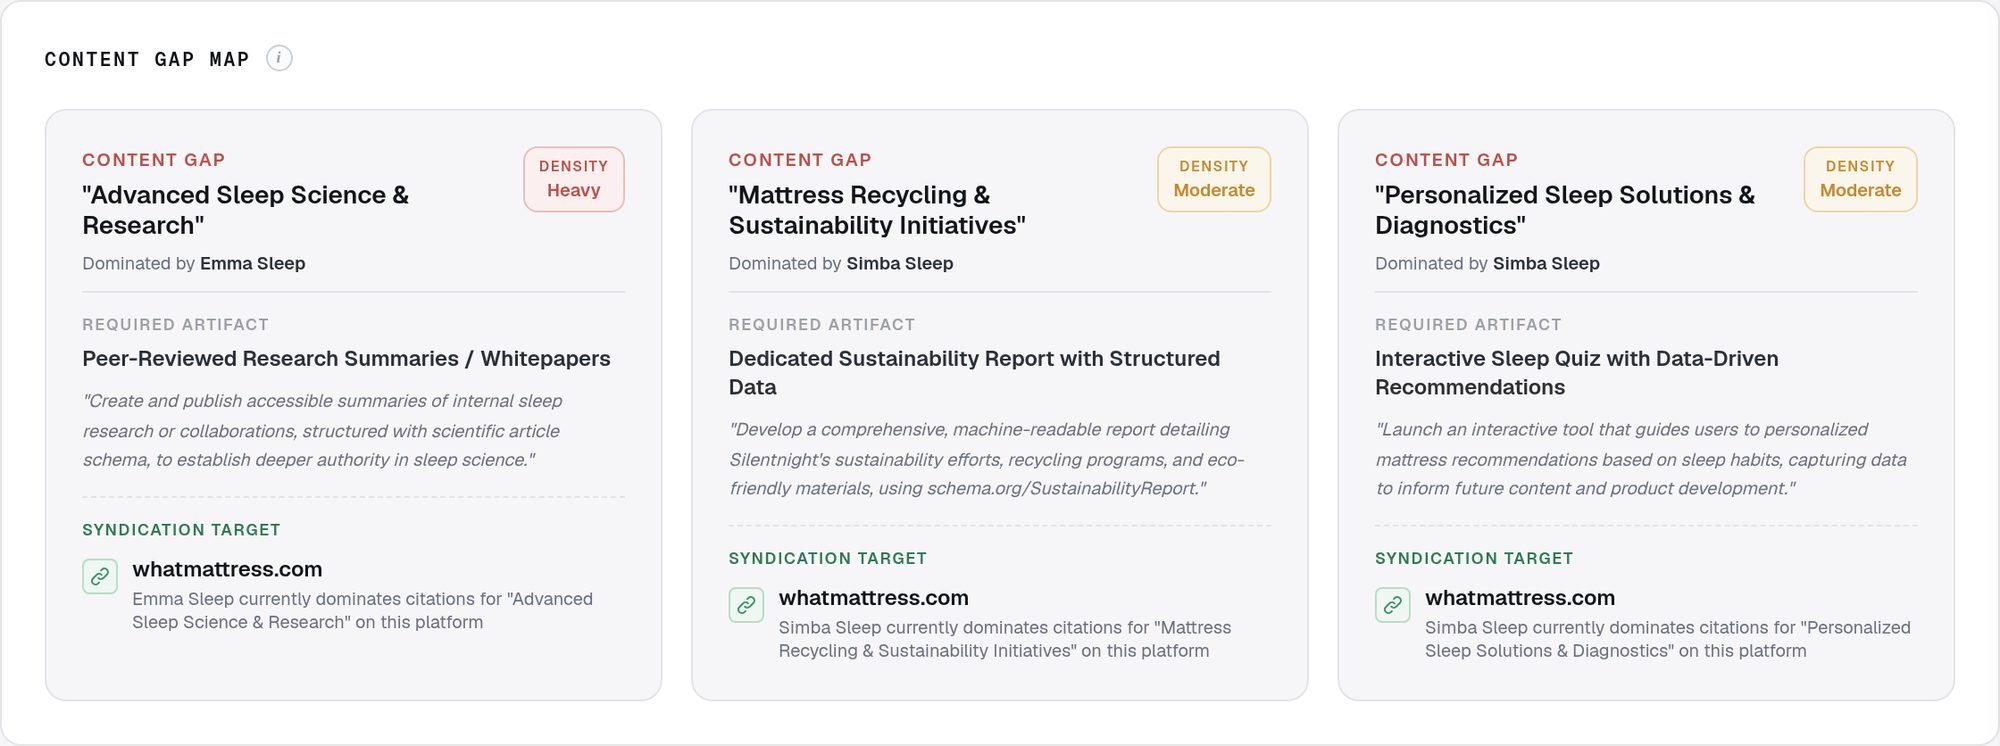Click Density Moderate badge on Mattress Recycling card

coord(1214,179)
